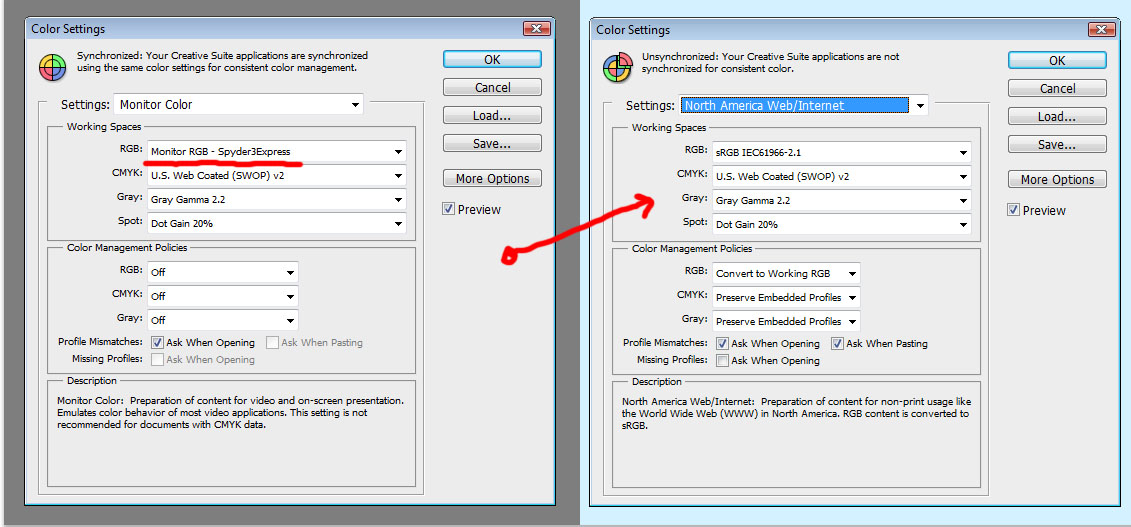Enable Missing Profiles Ask When Opening in right dialog
This screenshot has height=527, width=1131.
pos(723,360)
